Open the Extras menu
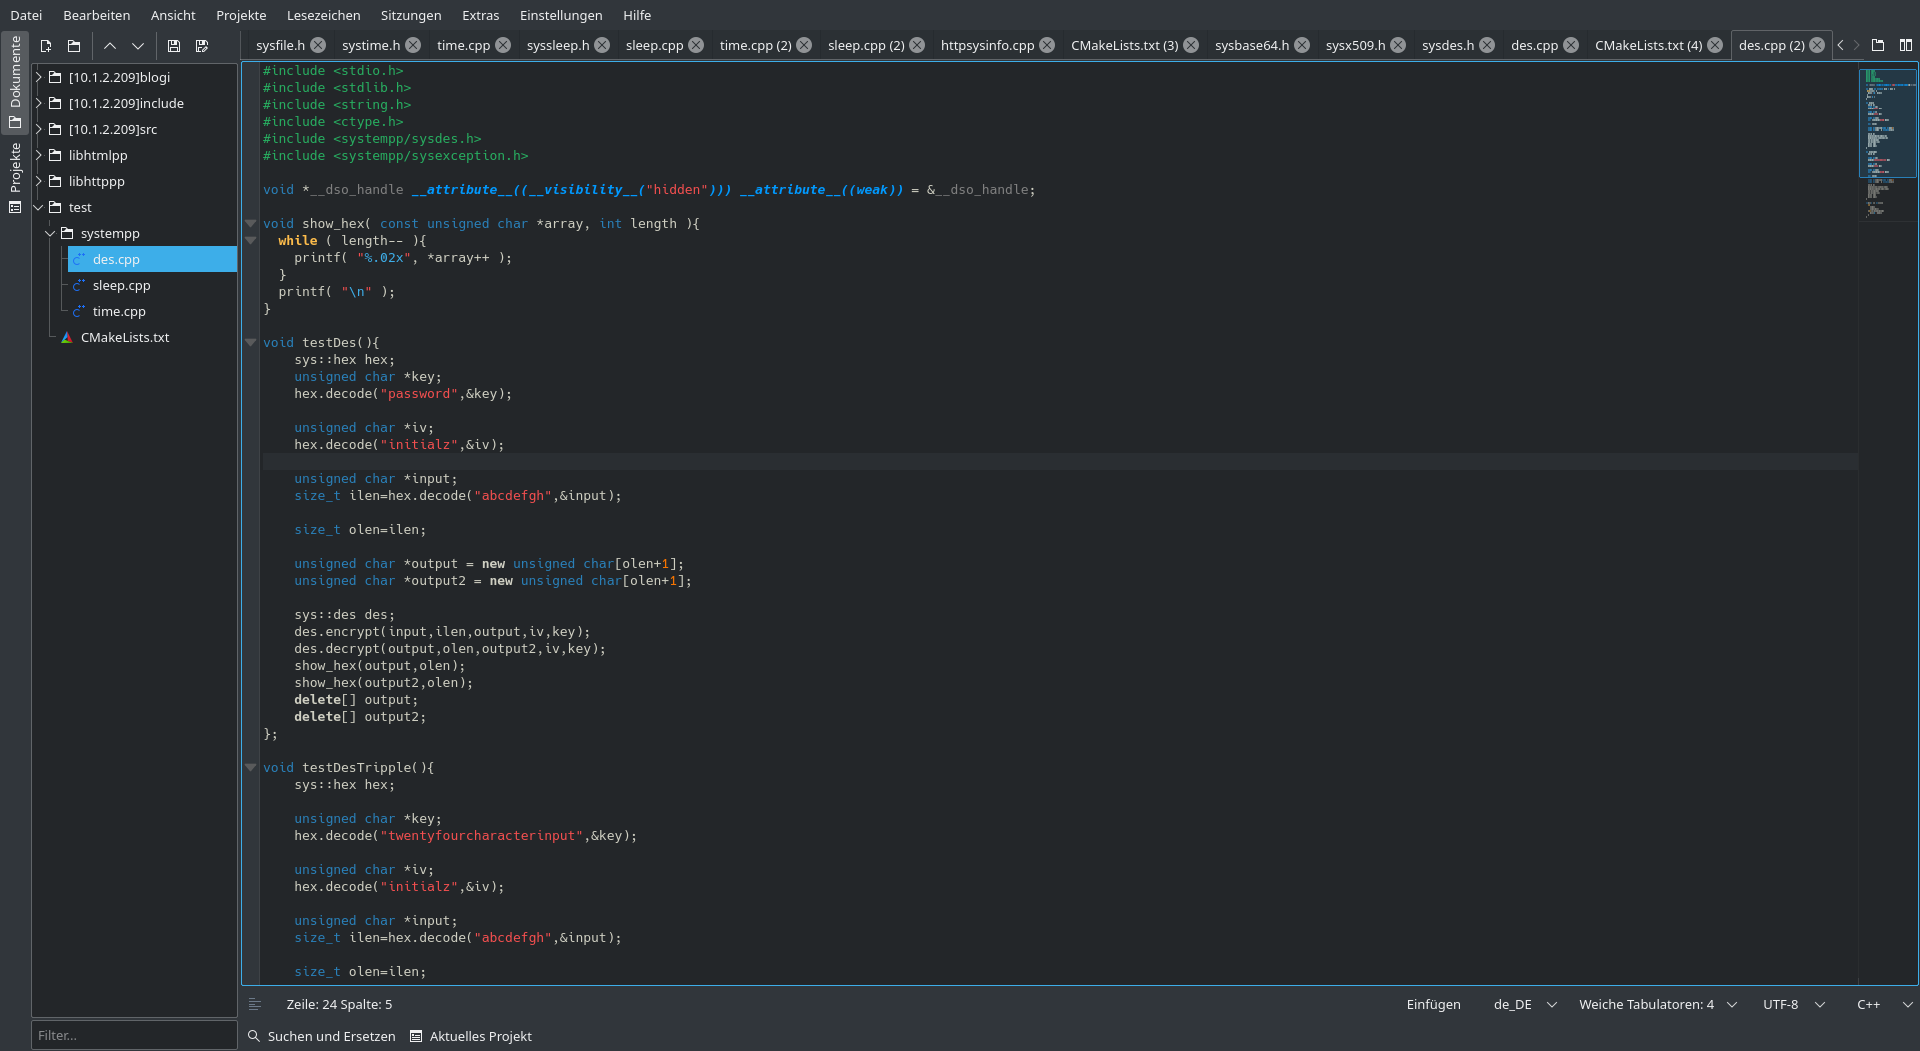The image size is (1920, 1051). coord(480,15)
